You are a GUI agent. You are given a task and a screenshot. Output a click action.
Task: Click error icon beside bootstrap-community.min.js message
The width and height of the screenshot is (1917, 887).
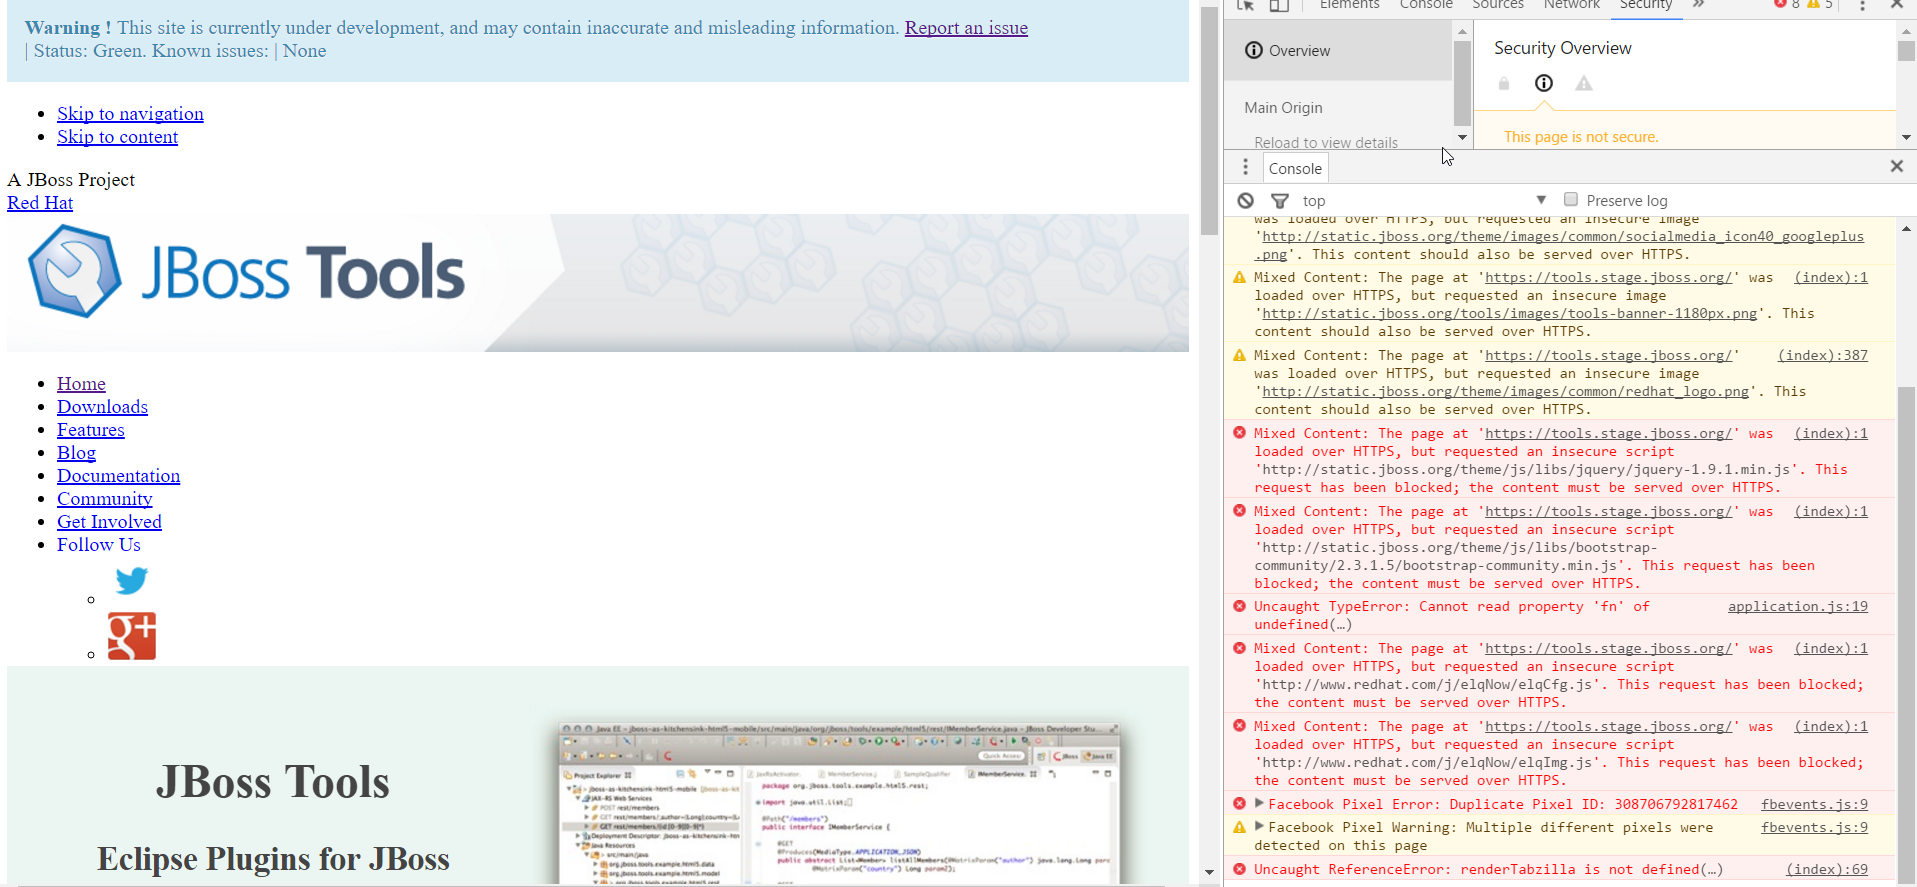pyautogui.click(x=1240, y=511)
